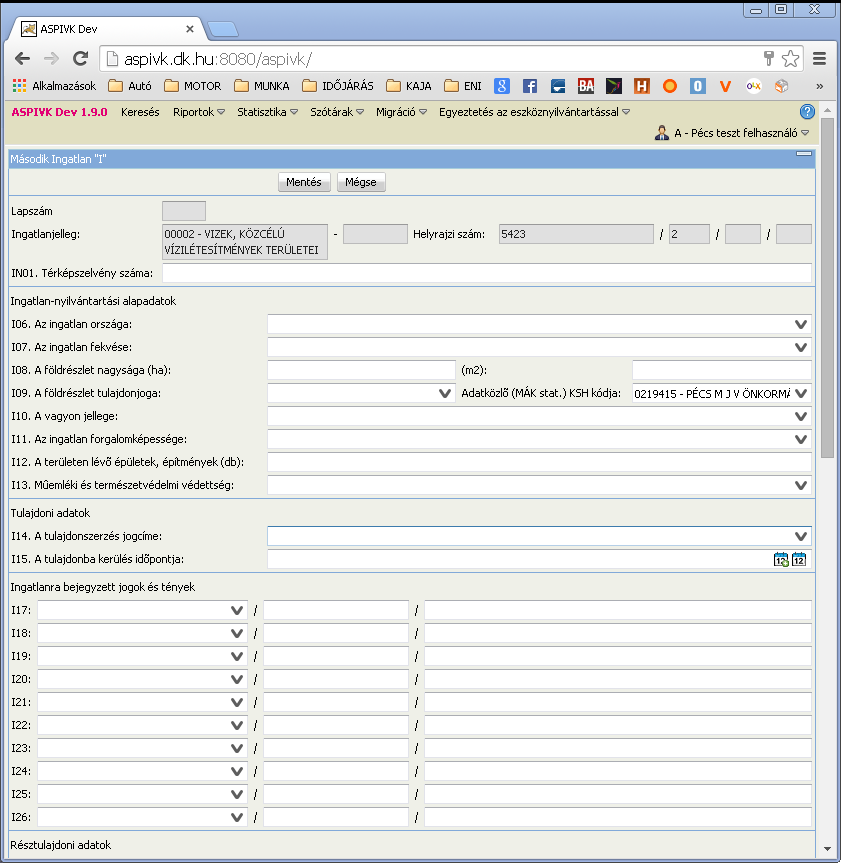Viewport: 841px width, 863px height.
Task: Click the Mégse button
Action: (x=361, y=182)
